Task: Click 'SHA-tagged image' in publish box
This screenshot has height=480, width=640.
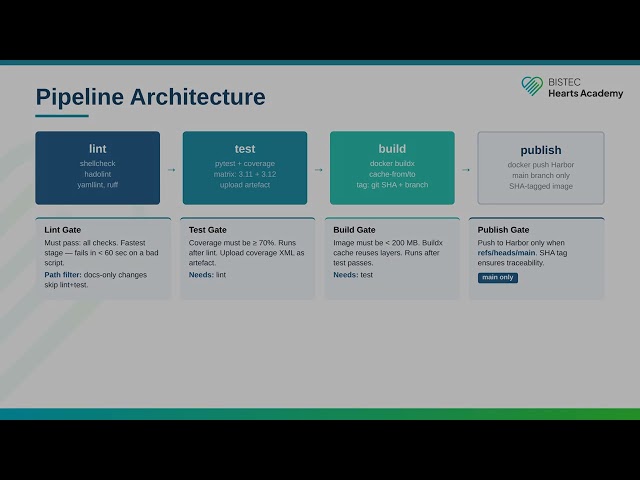Action: pos(541,186)
